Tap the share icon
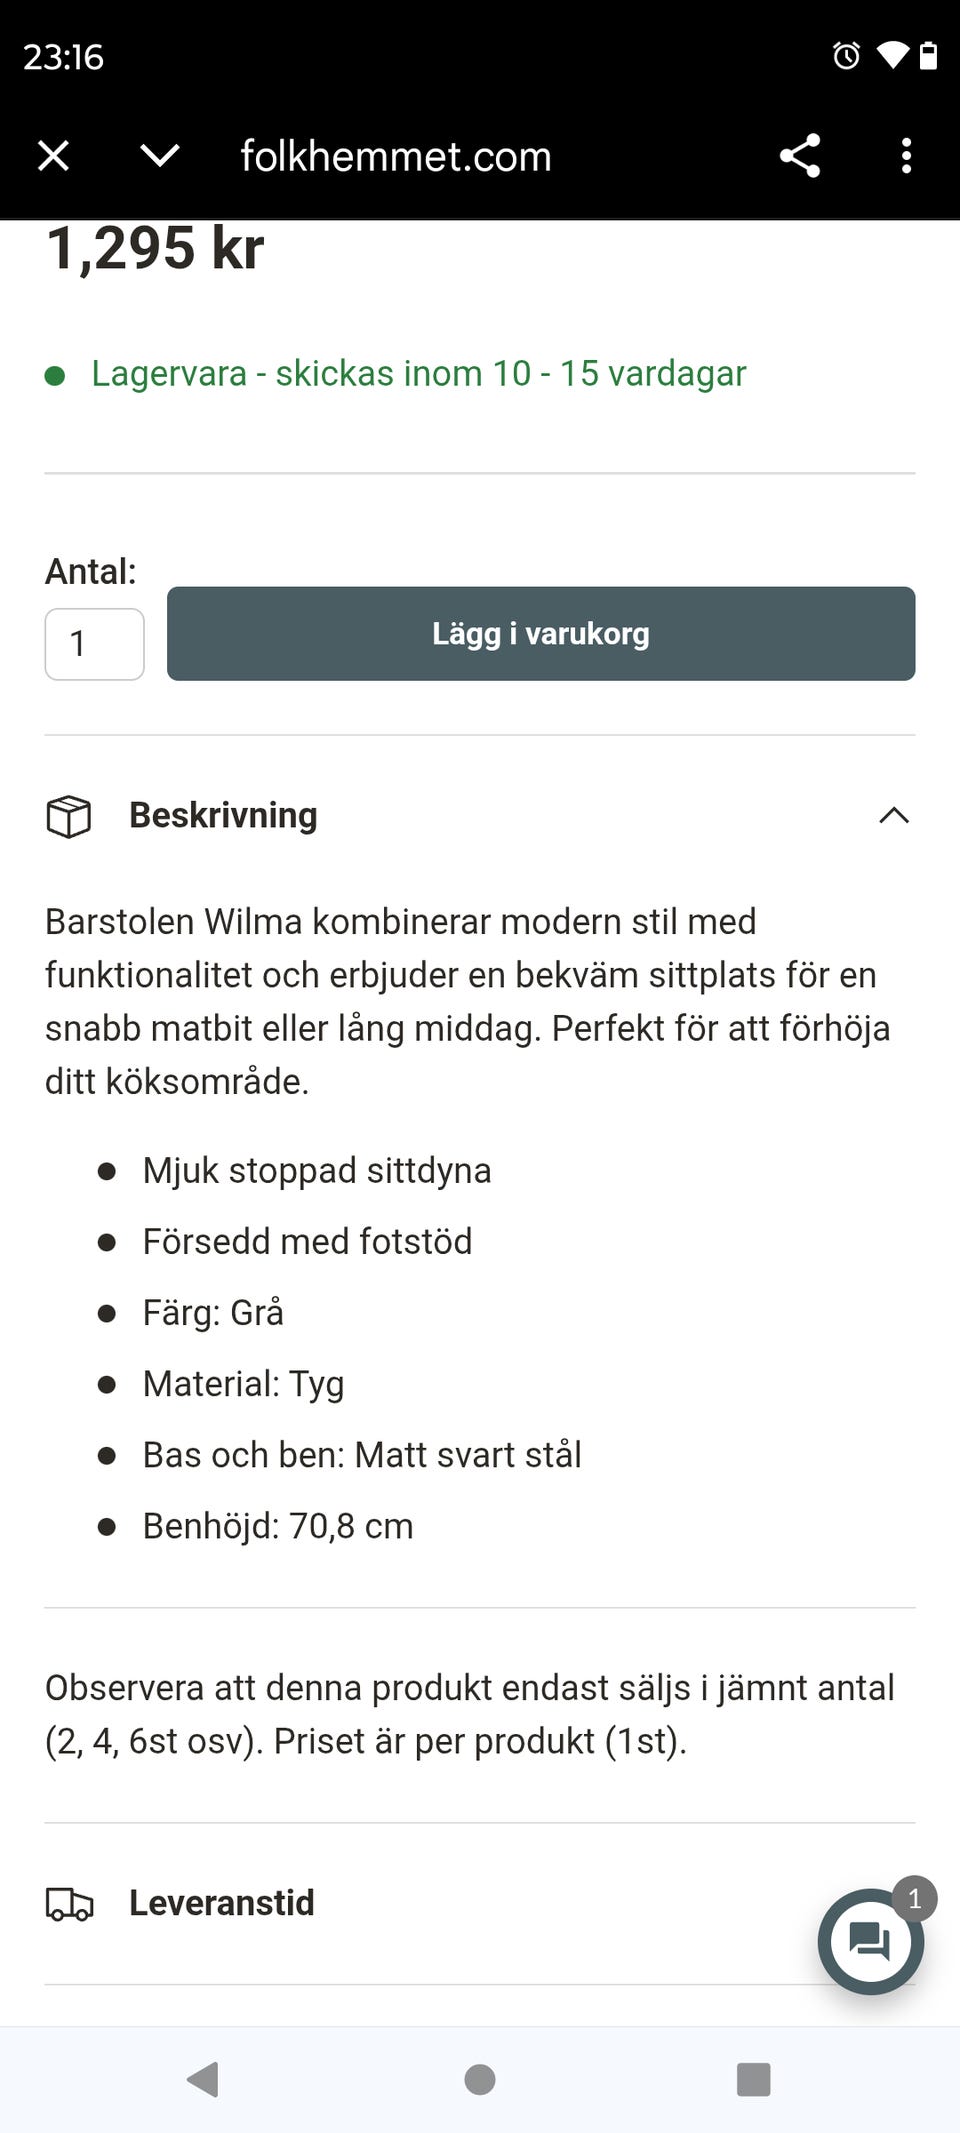This screenshot has width=960, height=2133. point(800,156)
